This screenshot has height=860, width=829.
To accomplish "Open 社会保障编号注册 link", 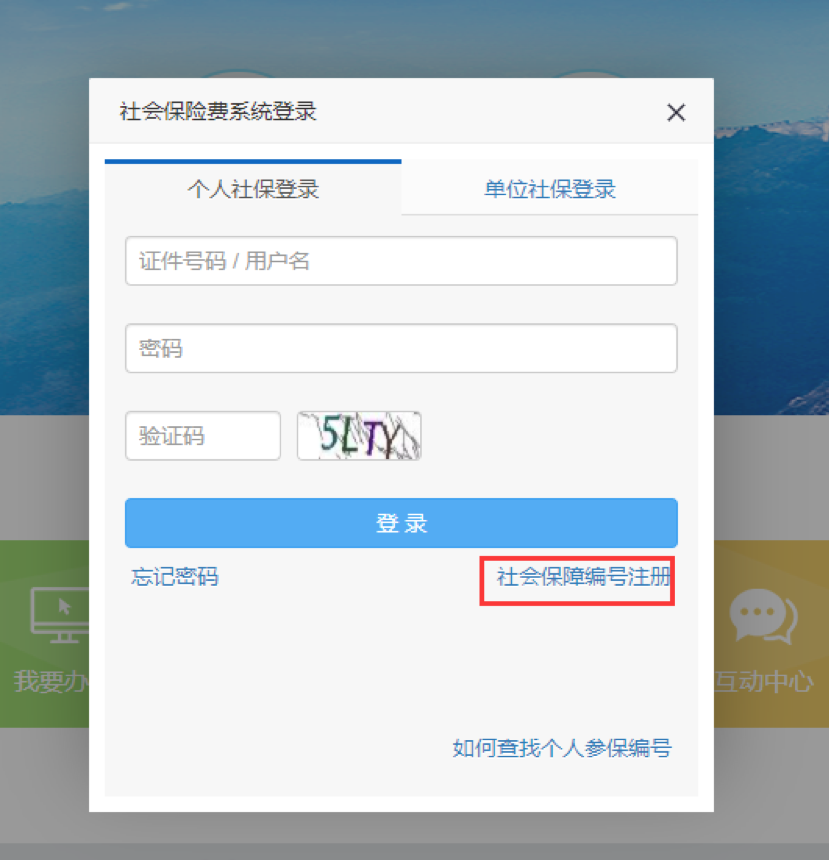I will coord(584,576).
